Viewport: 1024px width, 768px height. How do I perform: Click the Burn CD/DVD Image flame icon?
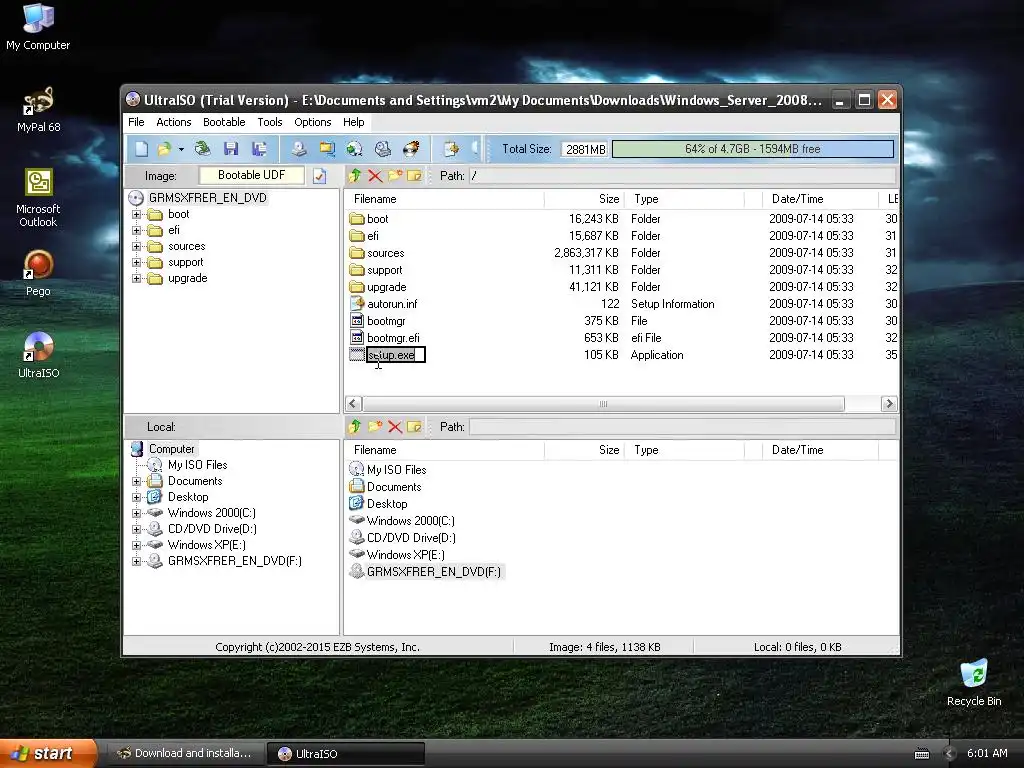[411, 149]
